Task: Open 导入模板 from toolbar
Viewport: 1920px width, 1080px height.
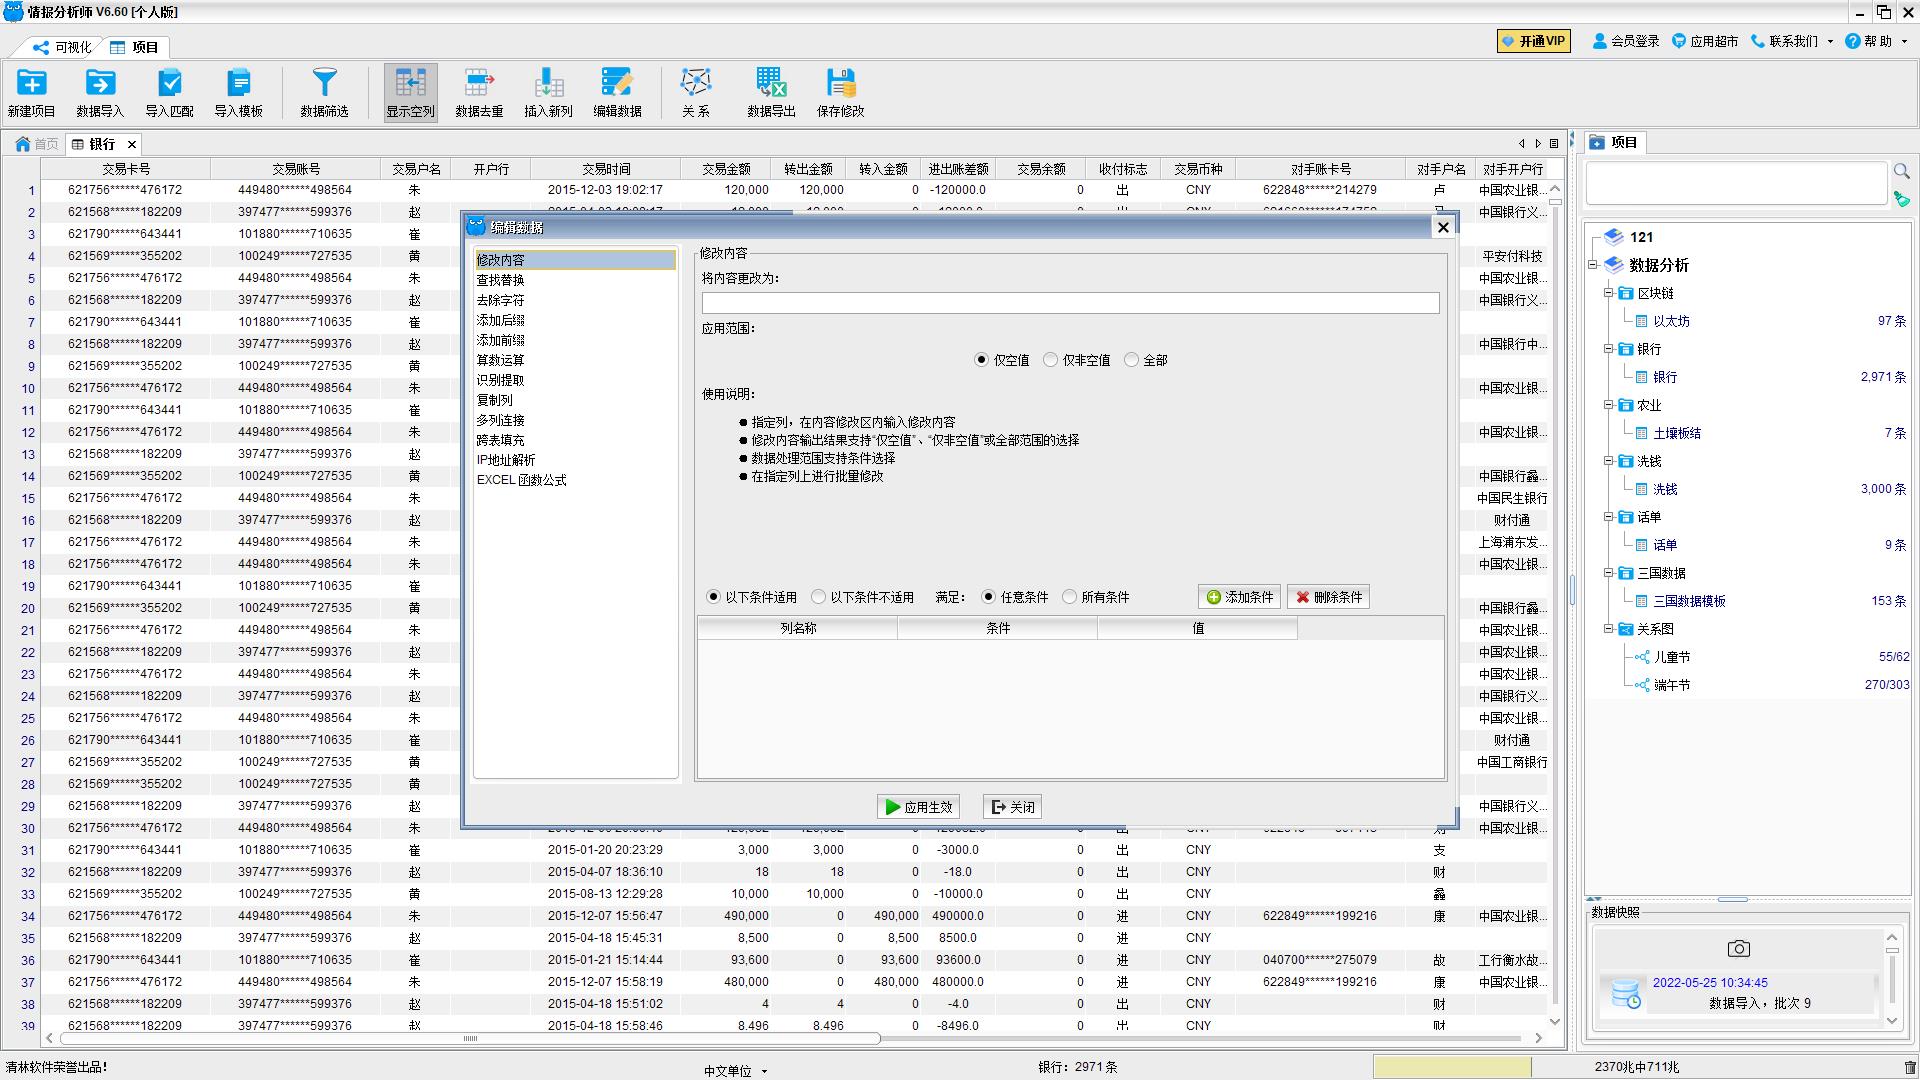Action: coord(238,92)
